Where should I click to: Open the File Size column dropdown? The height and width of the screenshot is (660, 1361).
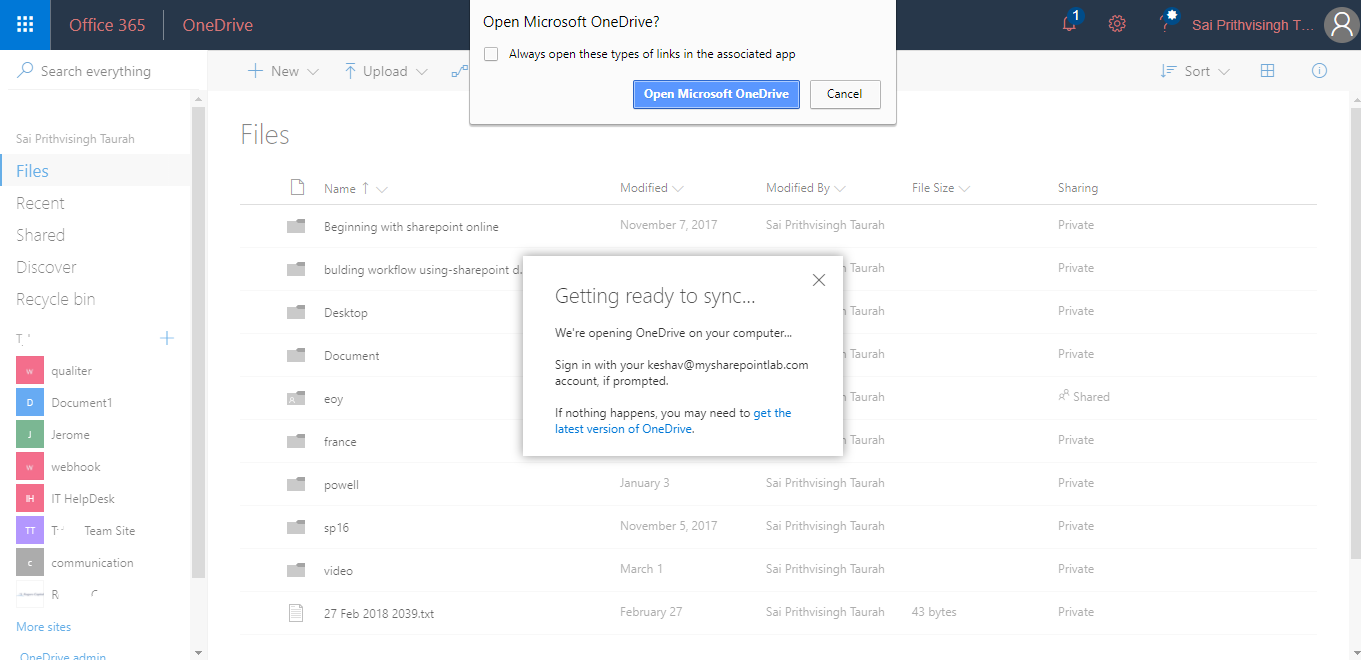964,188
